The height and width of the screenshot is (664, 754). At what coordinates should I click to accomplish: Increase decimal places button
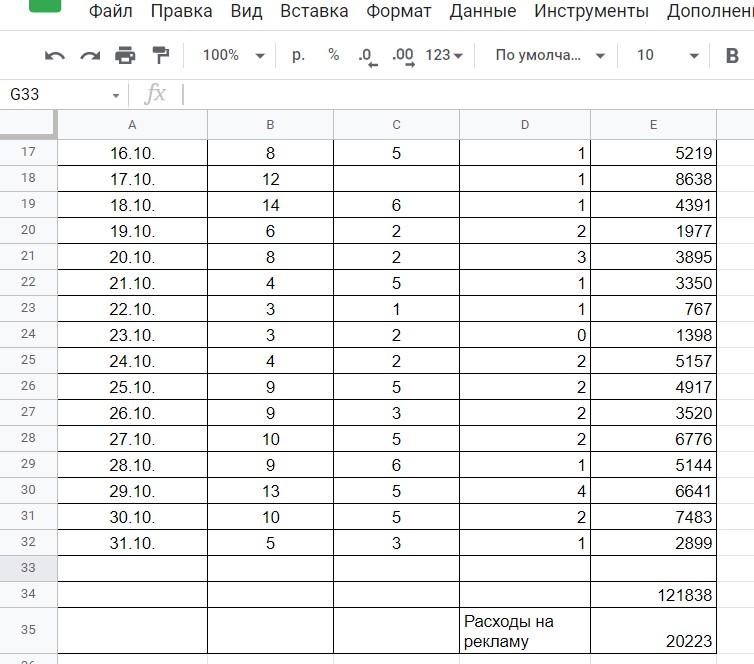403,56
